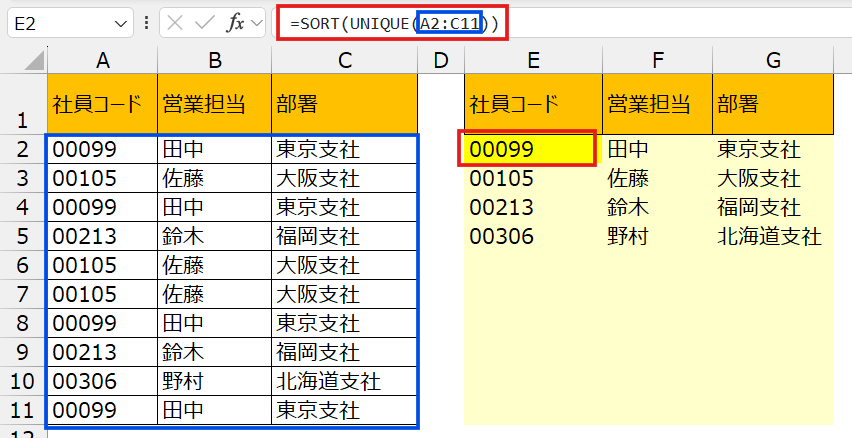This screenshot has height=438, width=852.
Task: Click the orange 営業担当 header in column B
Action: [x=214, y=103]
